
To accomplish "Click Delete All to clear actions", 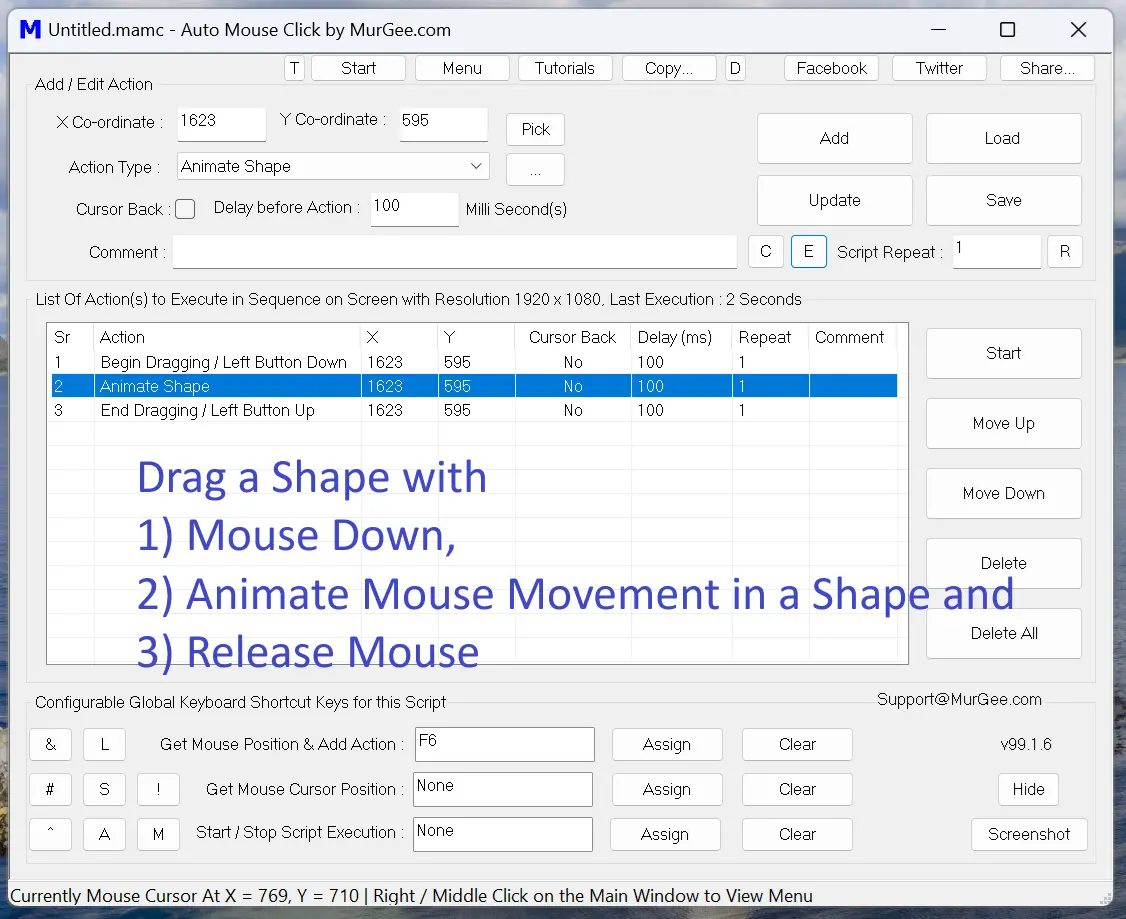I will point(1003,633).
